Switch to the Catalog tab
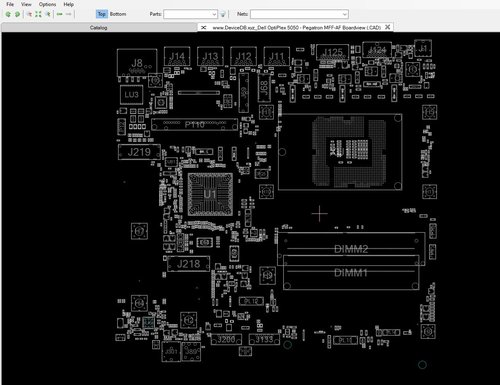500x385 pixels. click(x=98, y=28)
